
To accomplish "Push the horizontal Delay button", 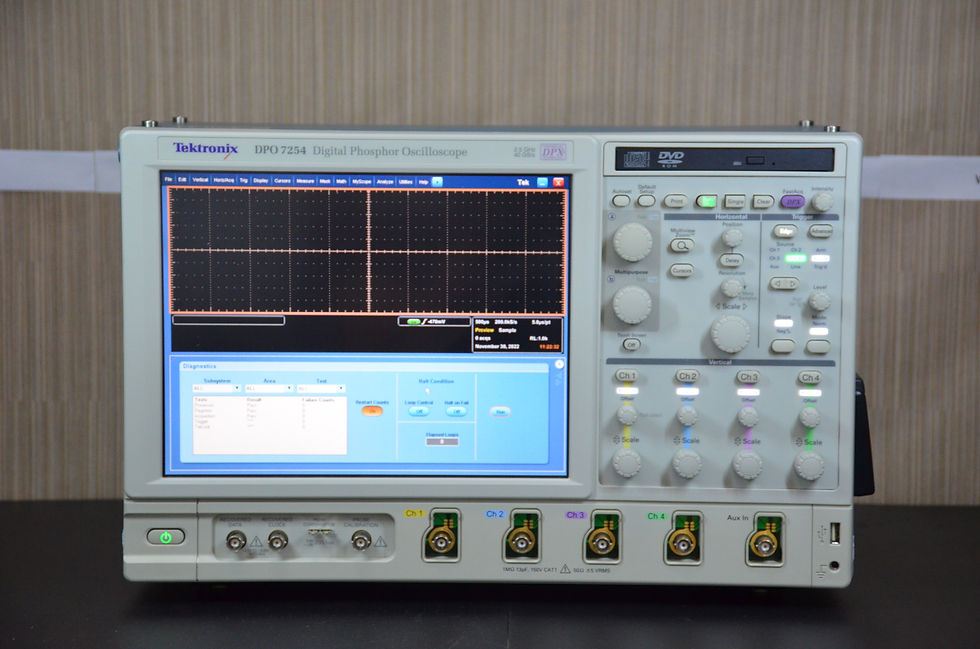I will (731, 260).
